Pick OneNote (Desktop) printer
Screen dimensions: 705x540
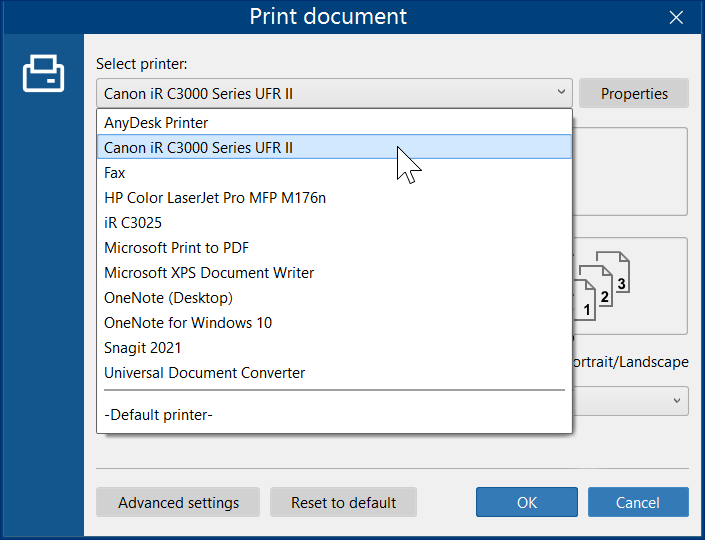[334, 298]
